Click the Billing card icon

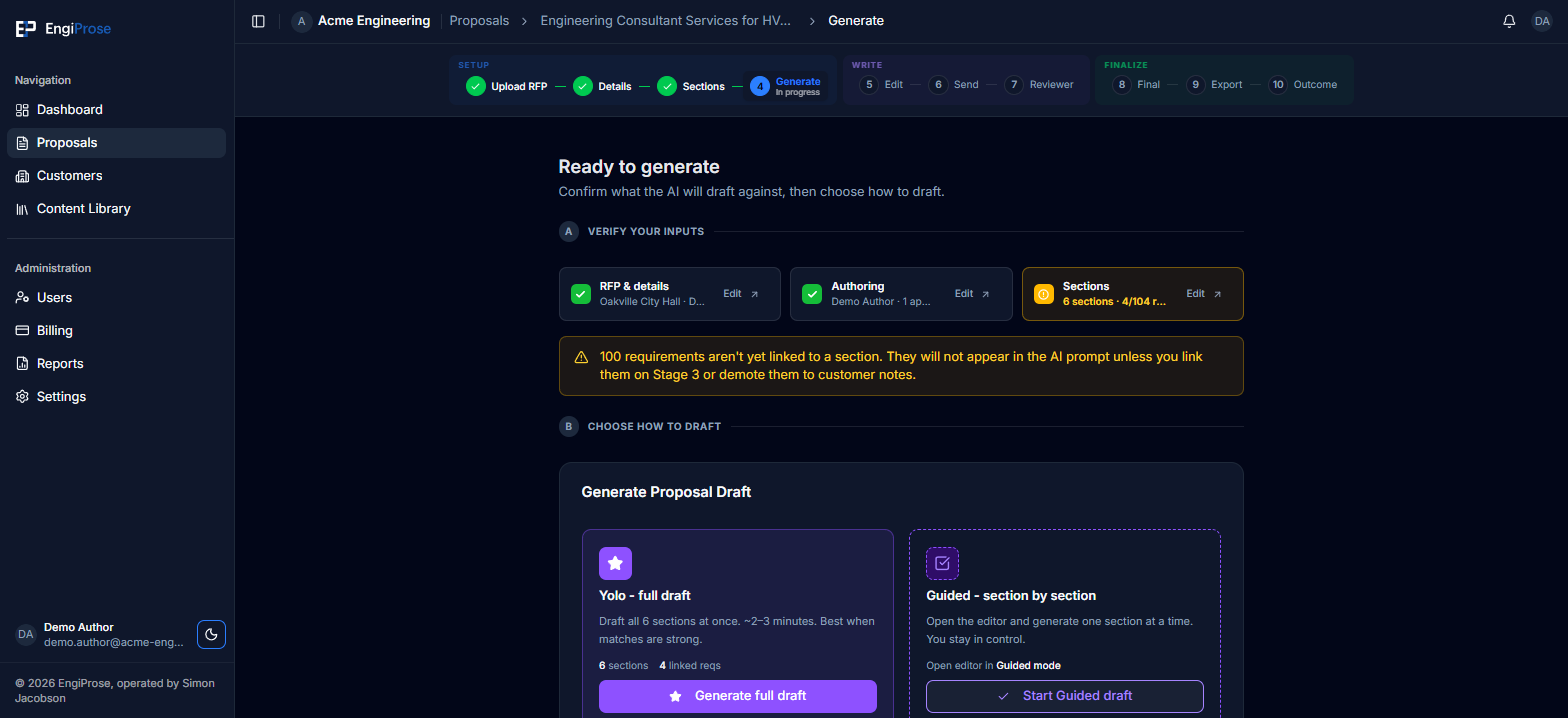[x=22, y=331]
